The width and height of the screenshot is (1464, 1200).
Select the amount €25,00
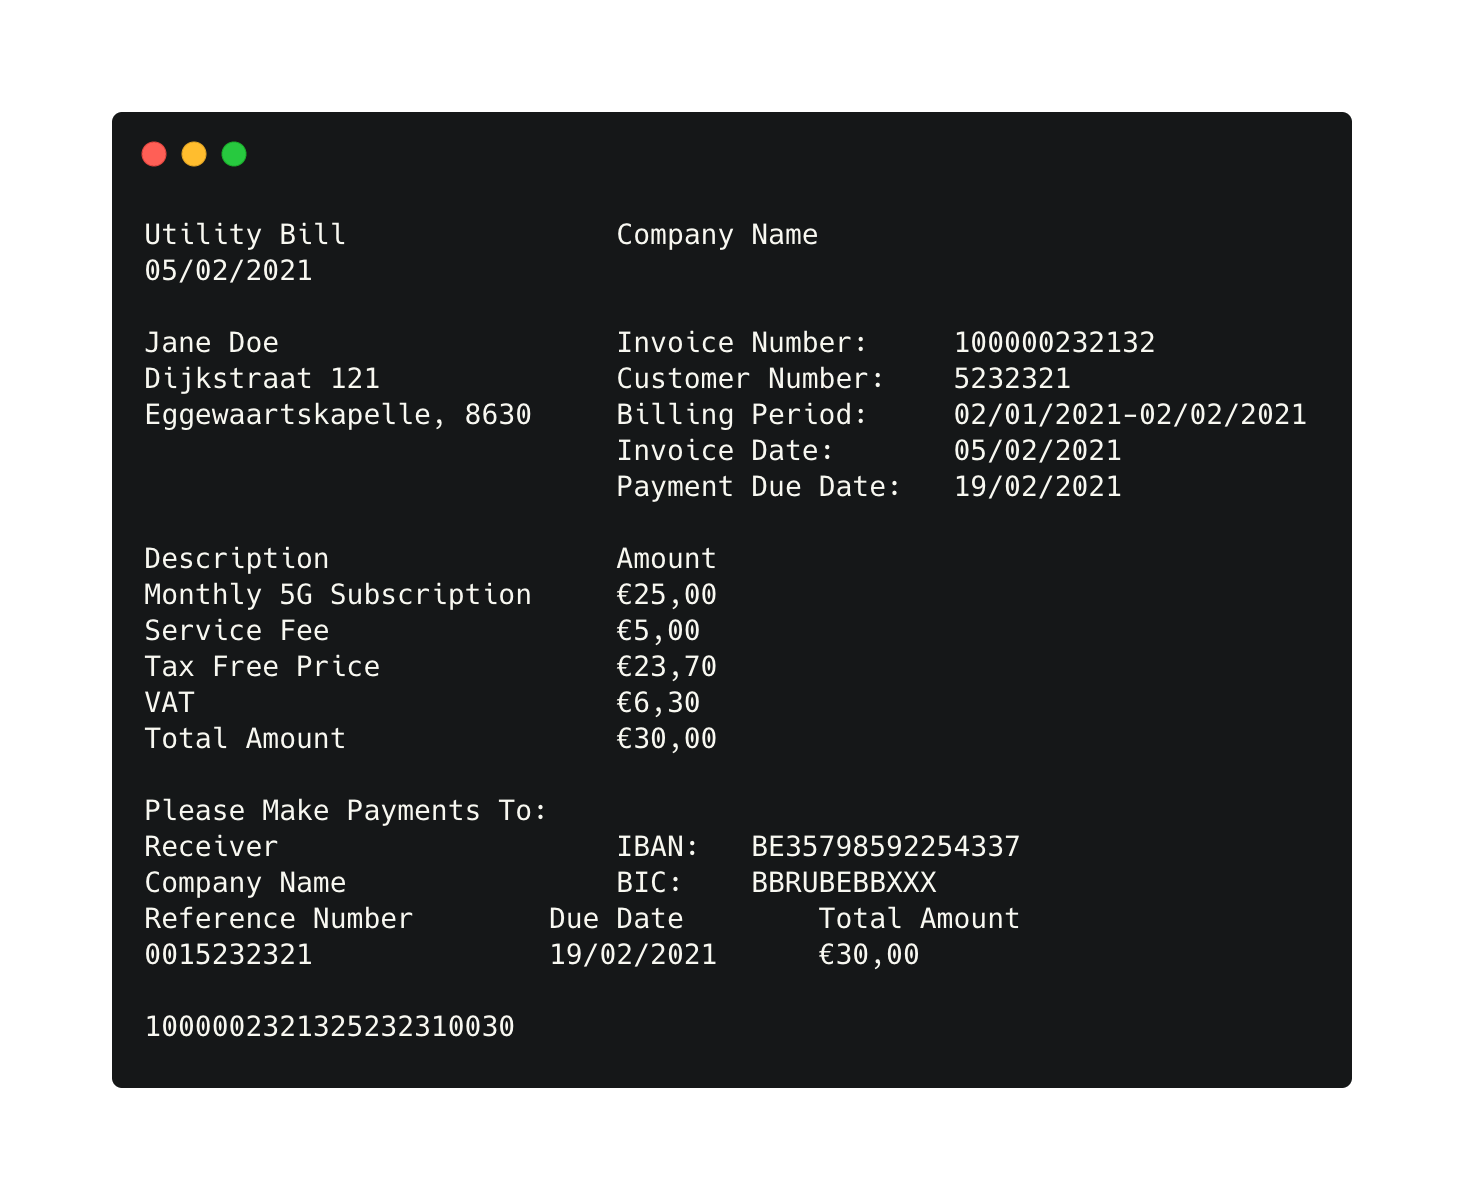[666, 594]
